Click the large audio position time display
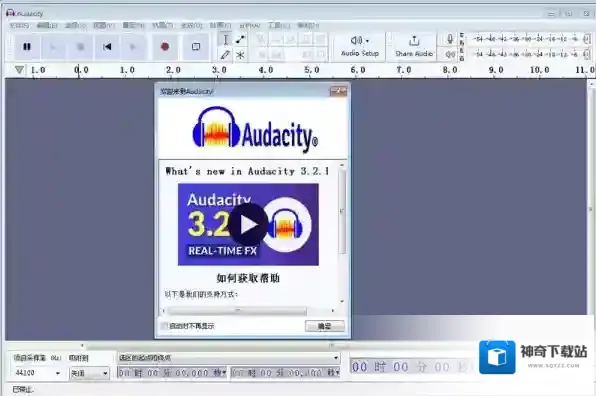596x396 pixels. tap(412, 367)
